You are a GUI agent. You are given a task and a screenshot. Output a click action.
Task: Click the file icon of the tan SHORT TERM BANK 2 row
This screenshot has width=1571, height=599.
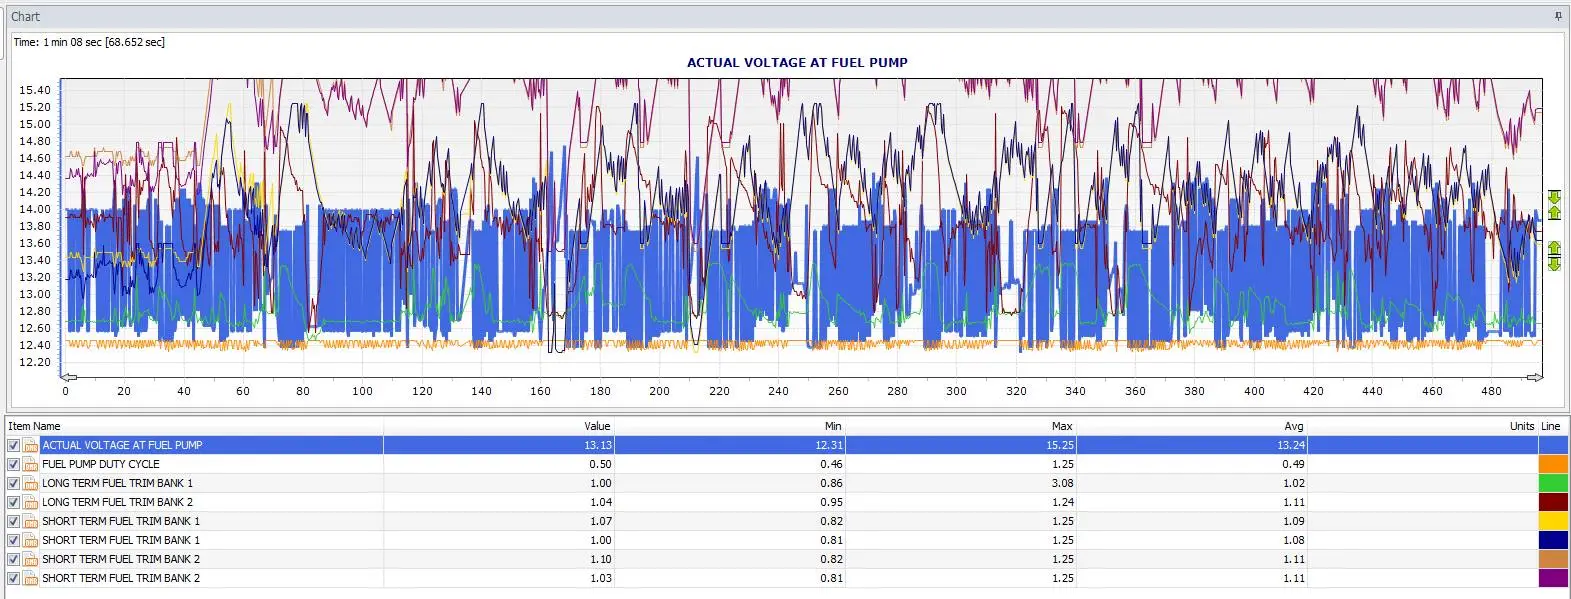[x=31, y=560]
